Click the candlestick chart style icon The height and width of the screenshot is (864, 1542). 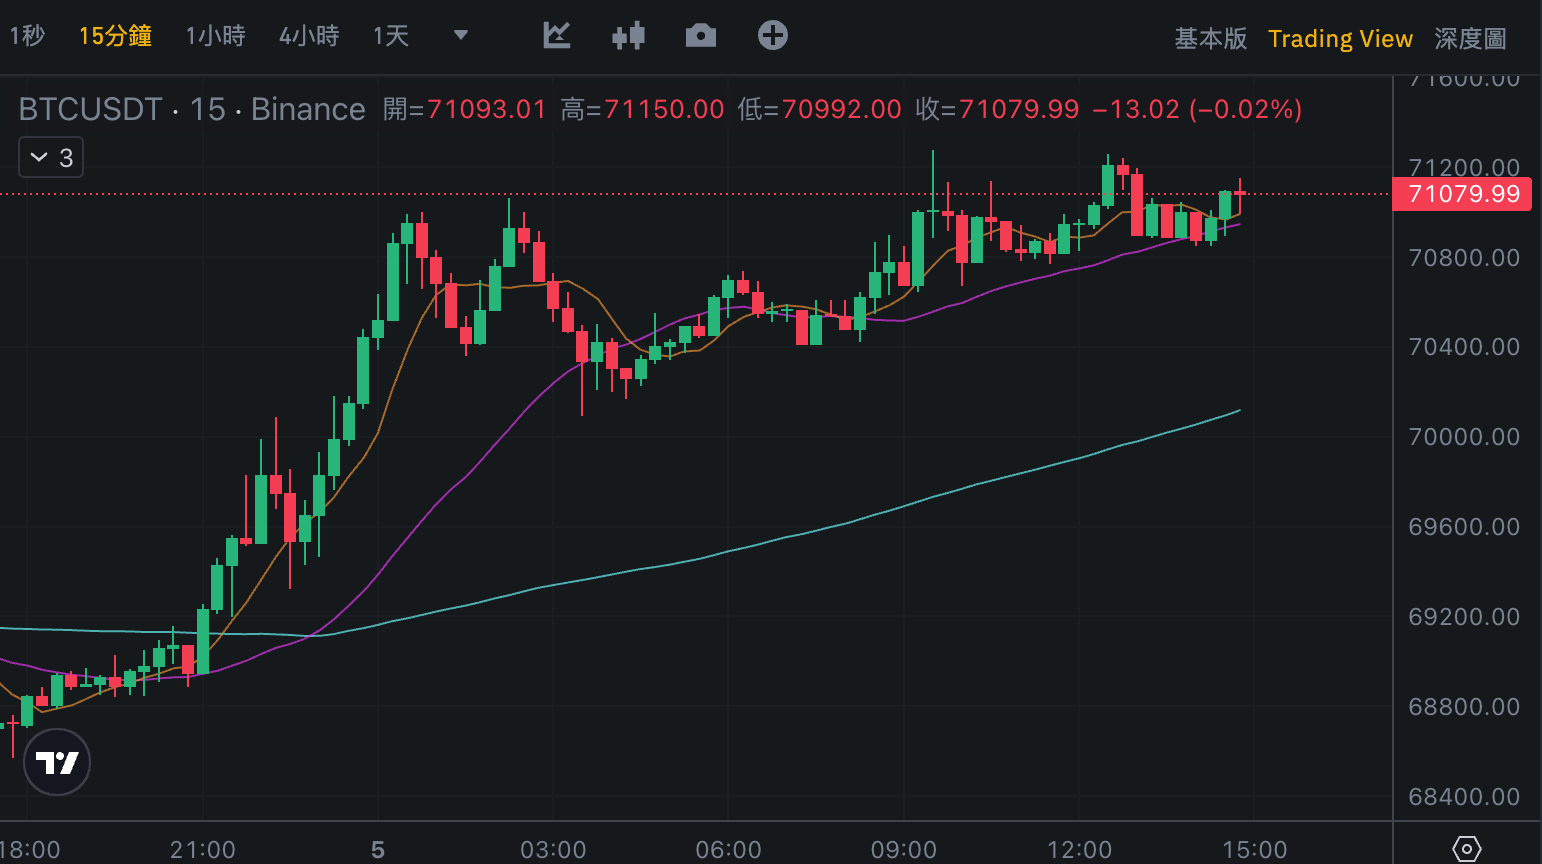click(628, 37)
